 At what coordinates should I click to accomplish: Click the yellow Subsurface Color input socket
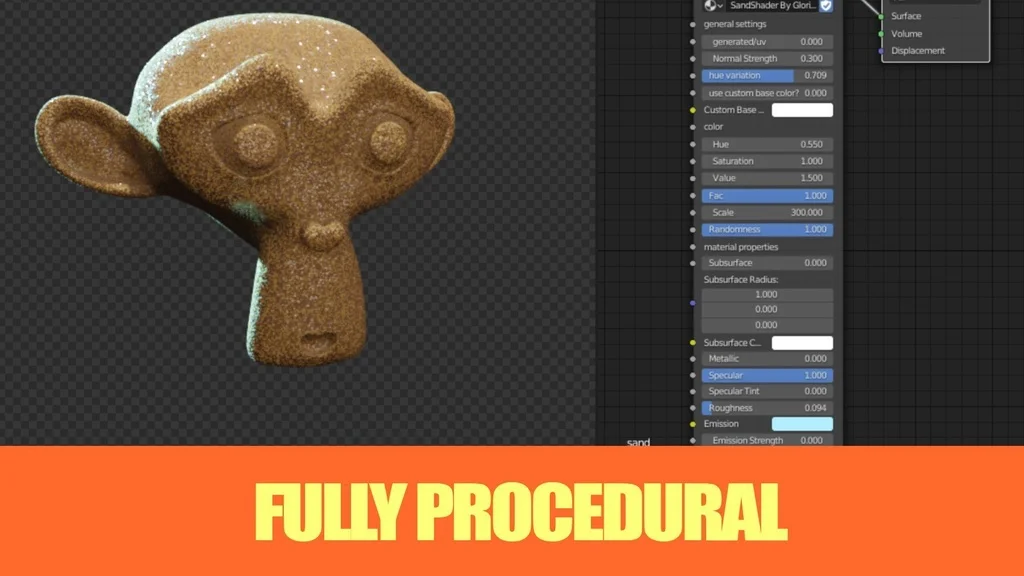691,342
